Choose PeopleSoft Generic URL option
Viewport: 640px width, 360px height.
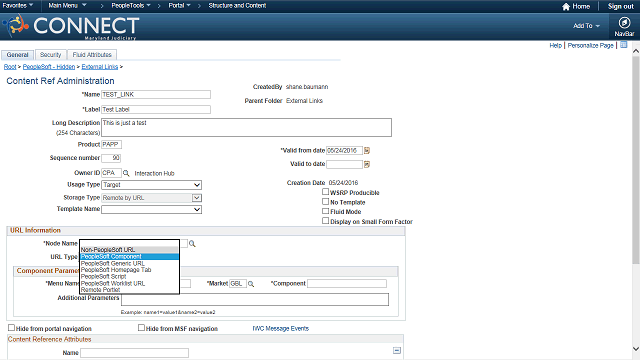tap(129, 264)
